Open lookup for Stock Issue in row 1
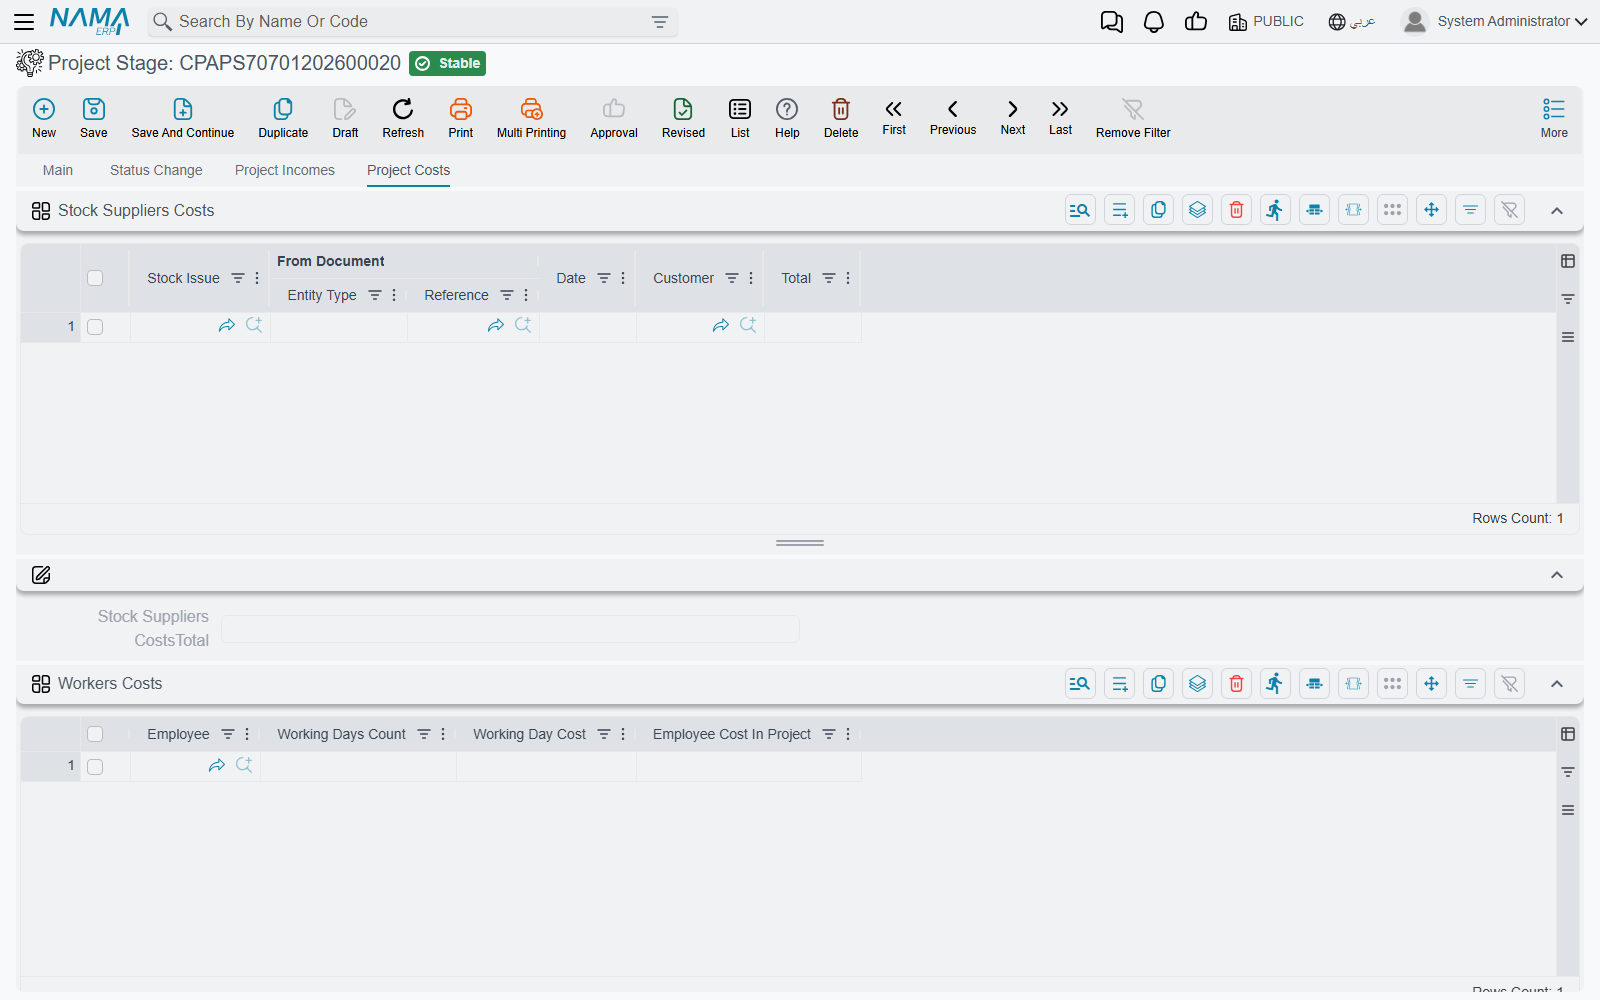1600x1000 pixels. (254, 325)
